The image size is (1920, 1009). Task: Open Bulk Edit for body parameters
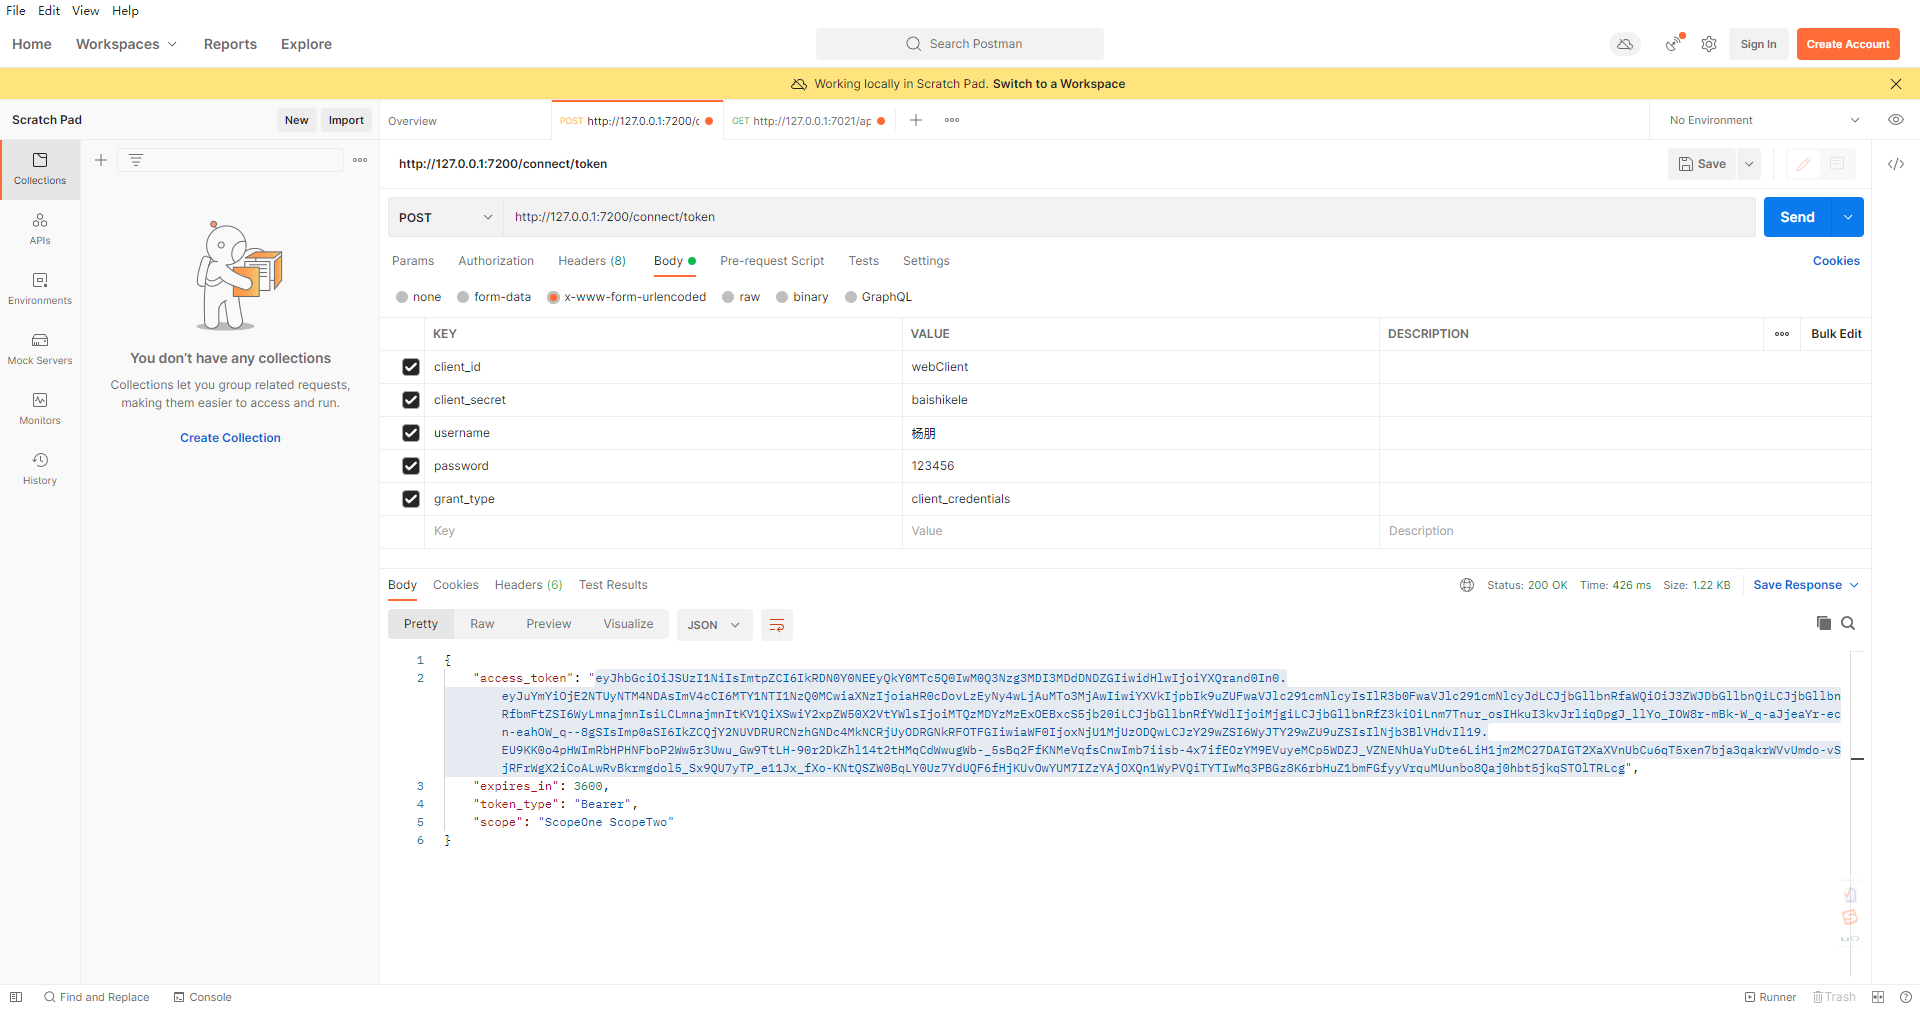[1836, 334]
